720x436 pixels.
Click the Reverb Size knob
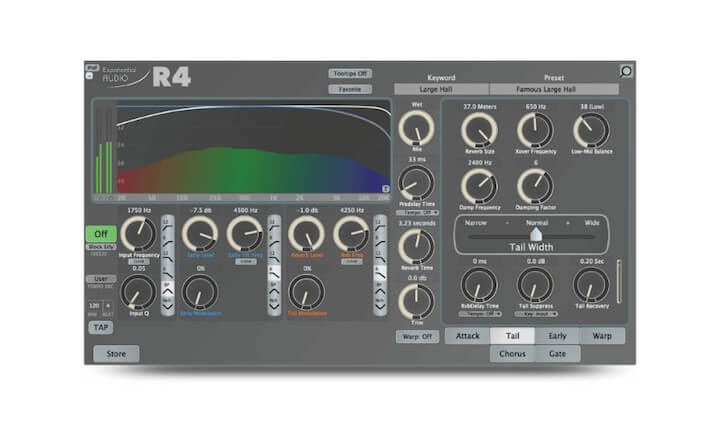[479, 130]
